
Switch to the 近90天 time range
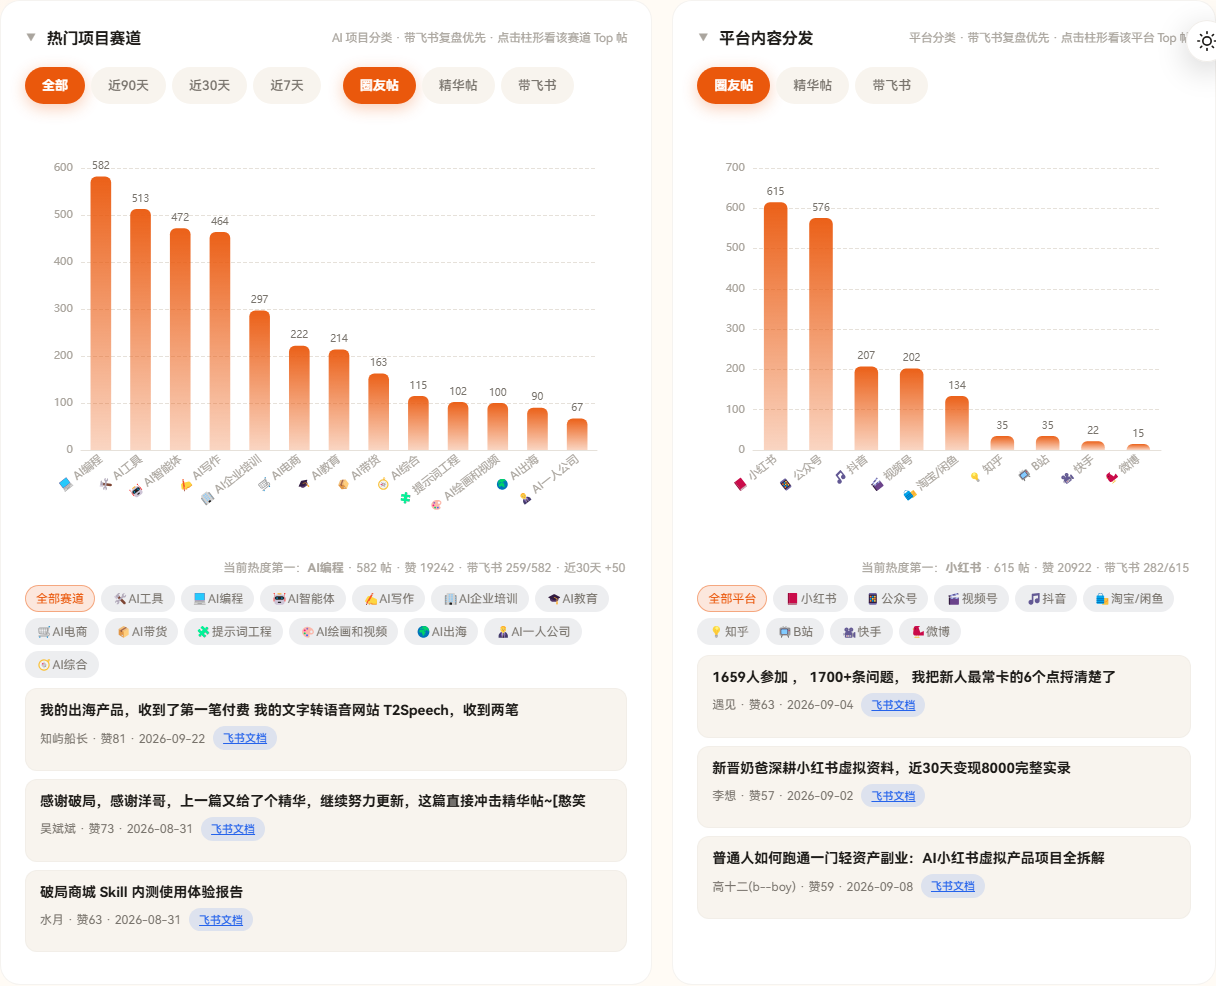tap(128, 85)
